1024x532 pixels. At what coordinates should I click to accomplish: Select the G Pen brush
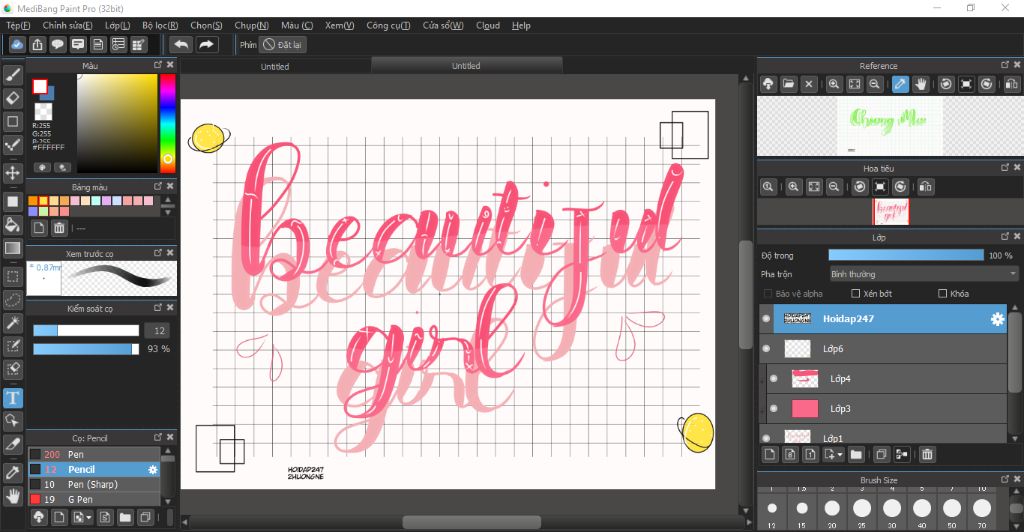coord(94,499)
